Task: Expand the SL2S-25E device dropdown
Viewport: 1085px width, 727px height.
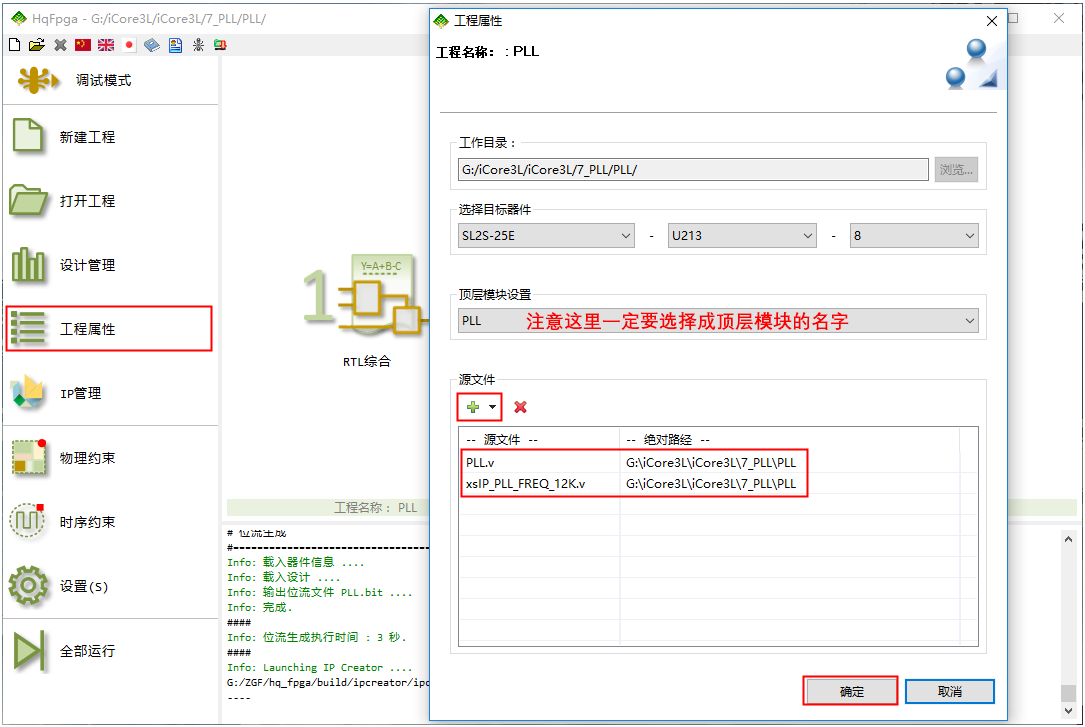Action: pyautogui.click(x=546, y=236)
